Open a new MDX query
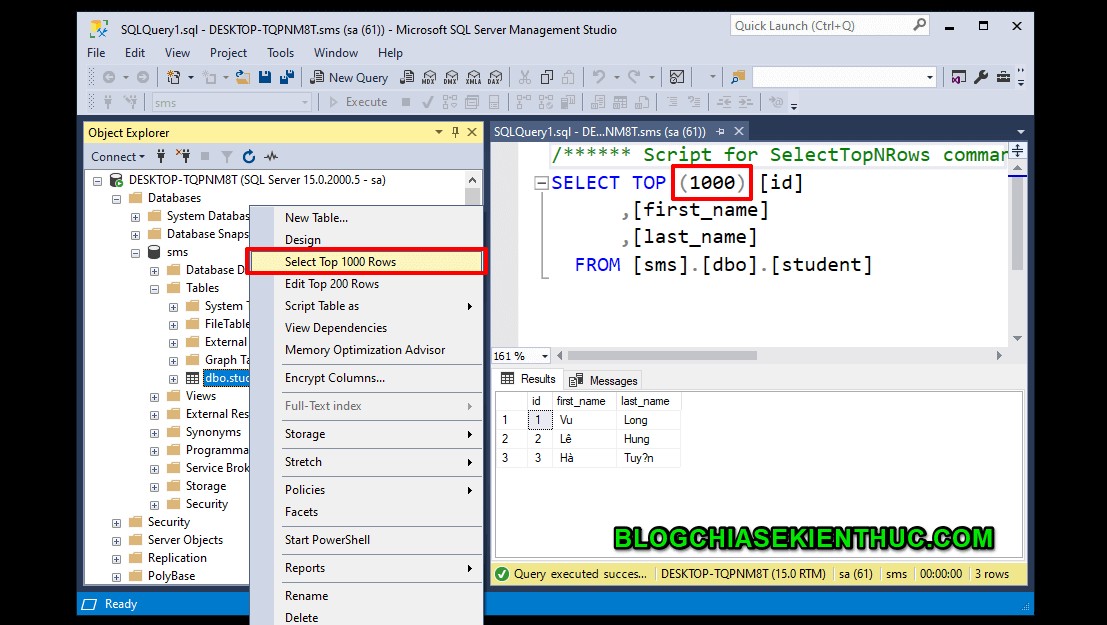1107x625 pixels. pyautogui.click(x=429, y=77)
